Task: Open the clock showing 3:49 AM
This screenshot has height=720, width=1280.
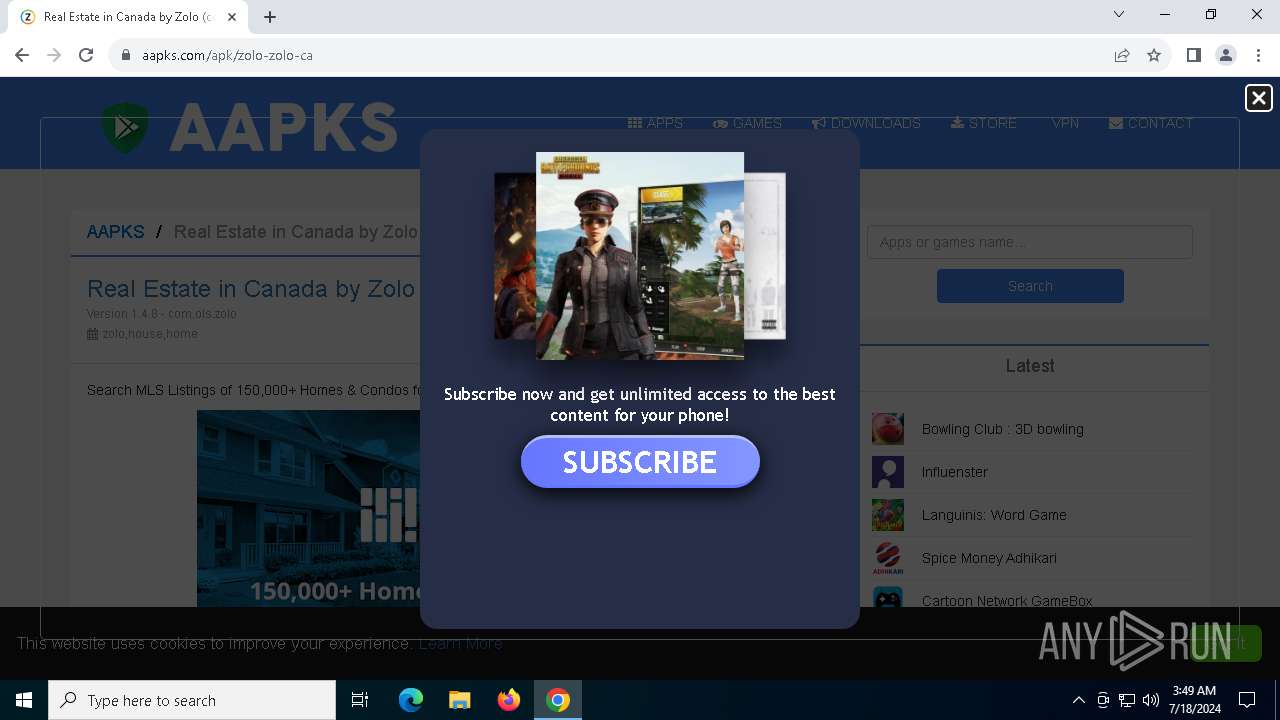Action: (1194, 700)
